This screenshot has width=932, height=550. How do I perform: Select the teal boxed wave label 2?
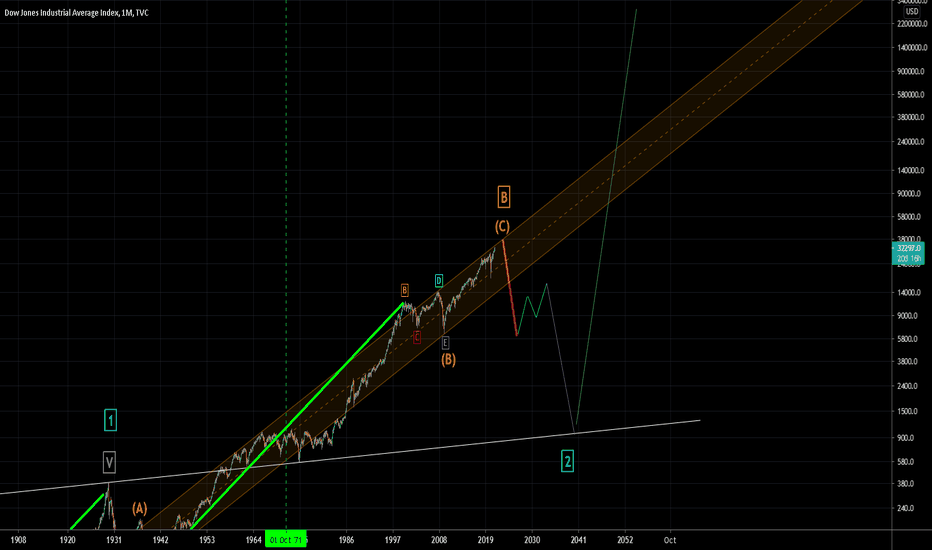click(568, 461)
